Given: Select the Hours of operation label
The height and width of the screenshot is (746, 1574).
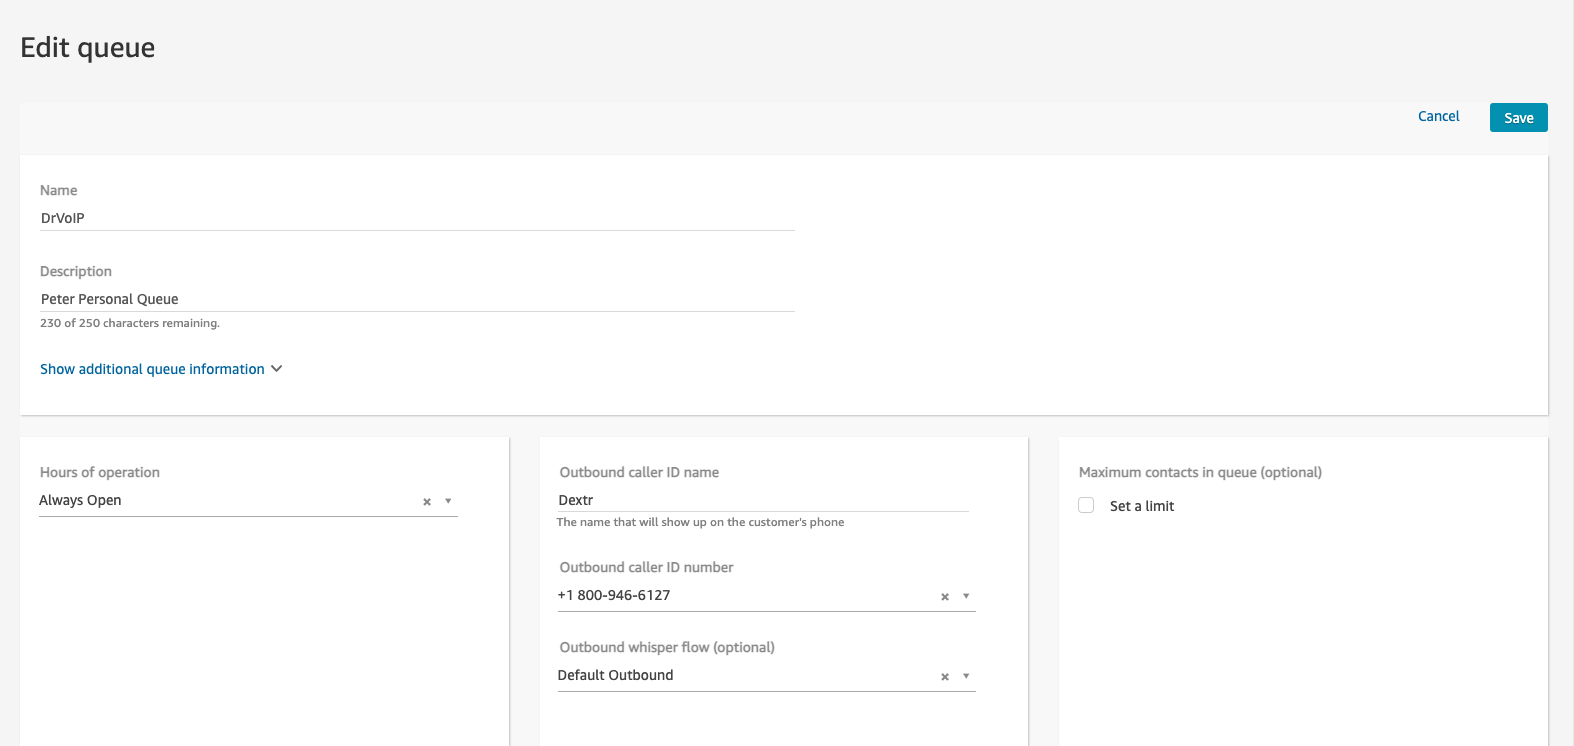Looking at the screenshot, I should click(100, 472).
